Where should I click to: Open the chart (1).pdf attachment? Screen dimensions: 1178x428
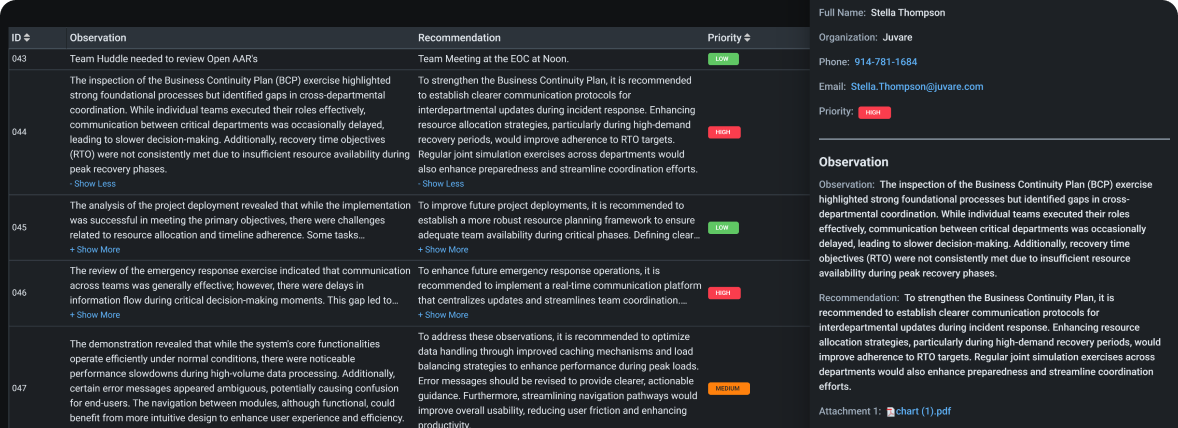point(927,411)
